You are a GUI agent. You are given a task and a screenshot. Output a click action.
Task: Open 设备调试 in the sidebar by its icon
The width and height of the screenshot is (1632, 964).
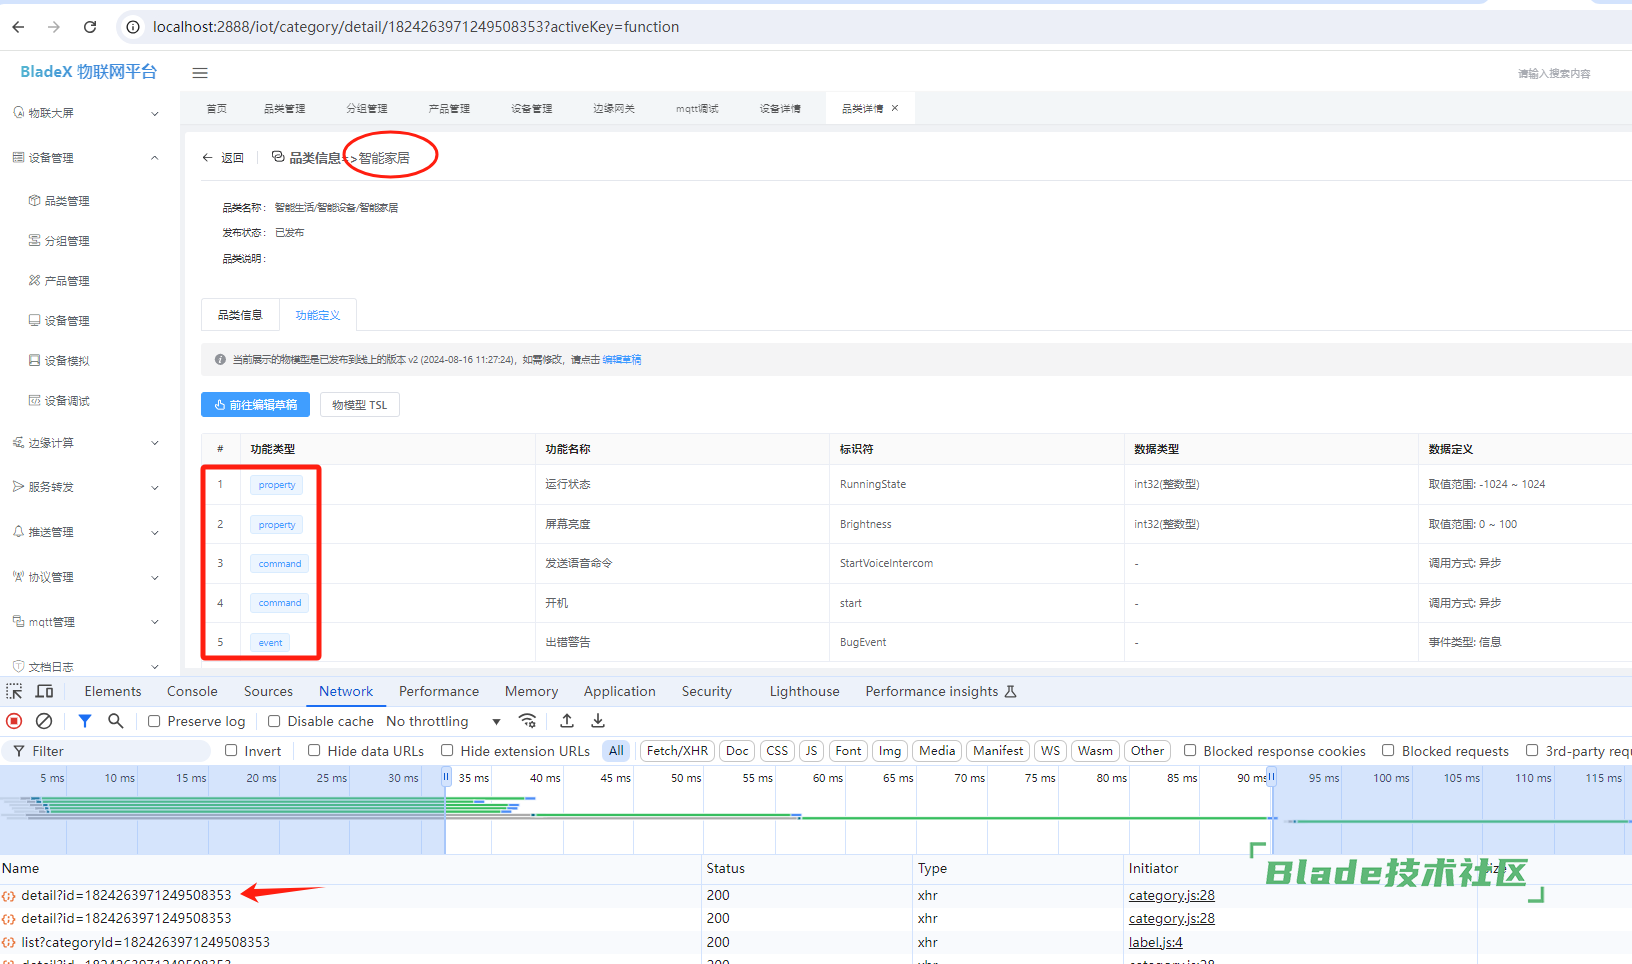tap(35, 401)
